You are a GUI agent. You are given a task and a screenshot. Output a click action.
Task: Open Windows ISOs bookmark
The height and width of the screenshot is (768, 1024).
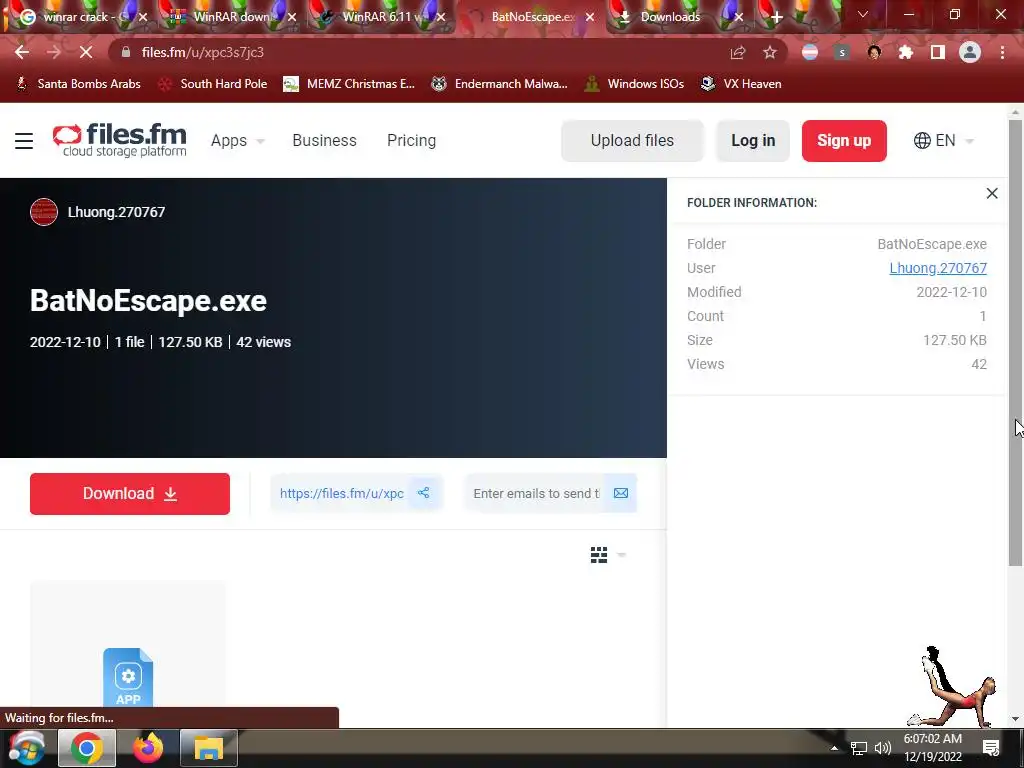pyautogui.click(x=633, y=84)
